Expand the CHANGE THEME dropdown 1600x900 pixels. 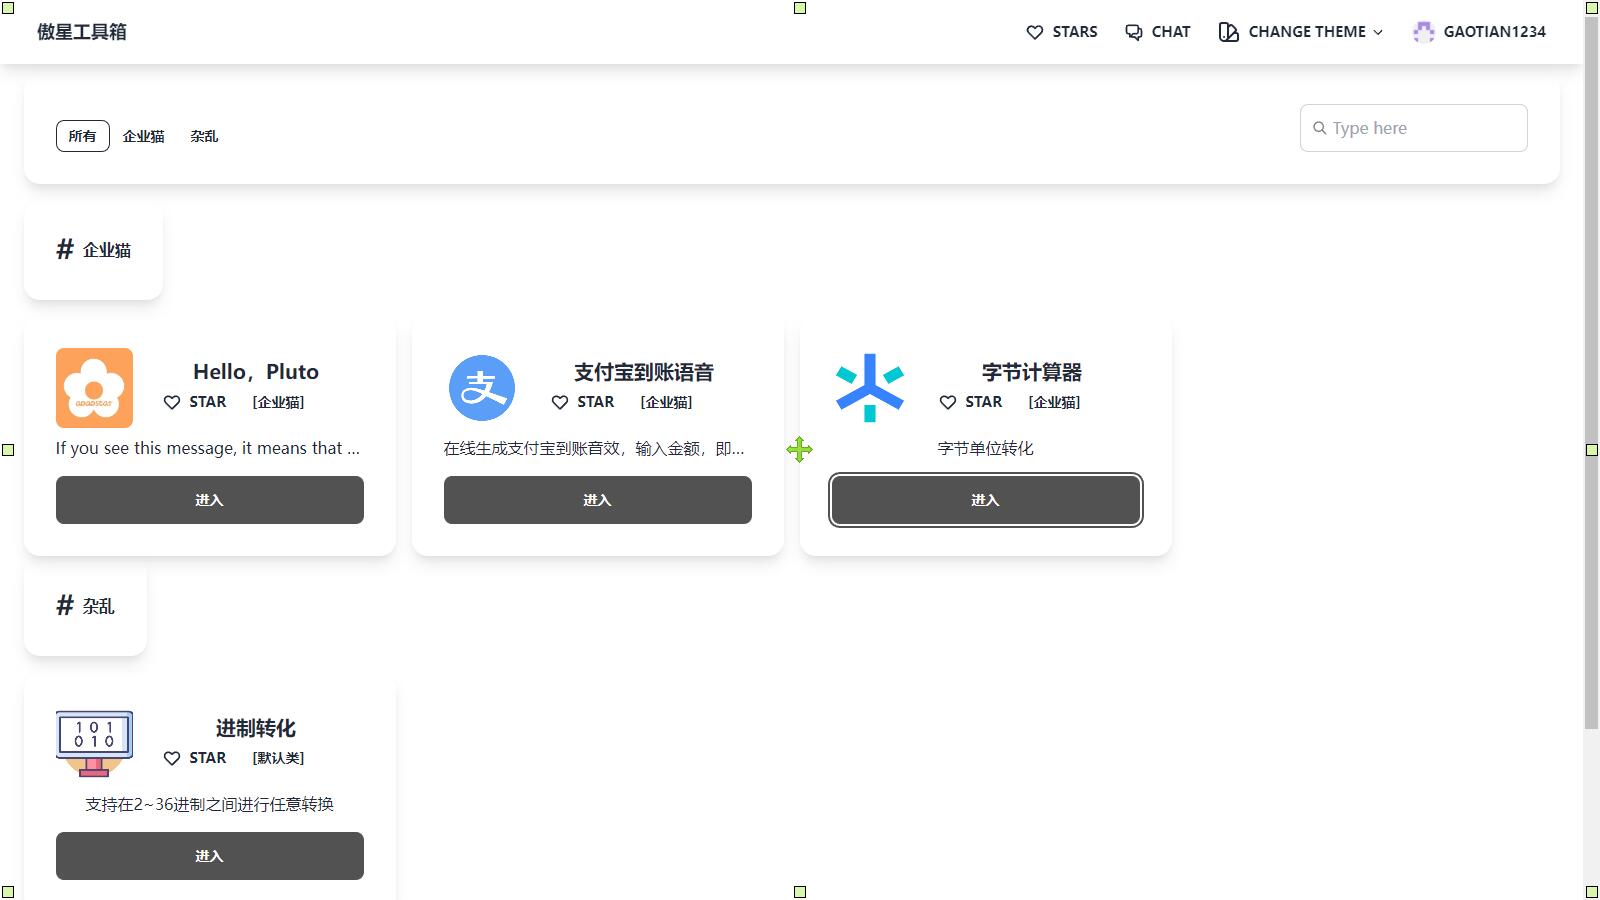point(1301,32)
